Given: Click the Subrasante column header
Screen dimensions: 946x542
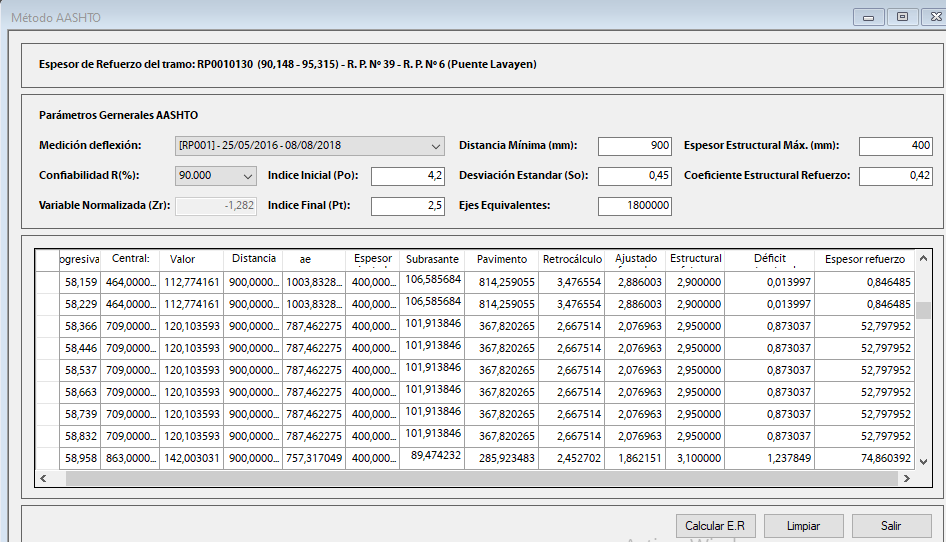Looking at the screenshot, I should click(432, 260).
